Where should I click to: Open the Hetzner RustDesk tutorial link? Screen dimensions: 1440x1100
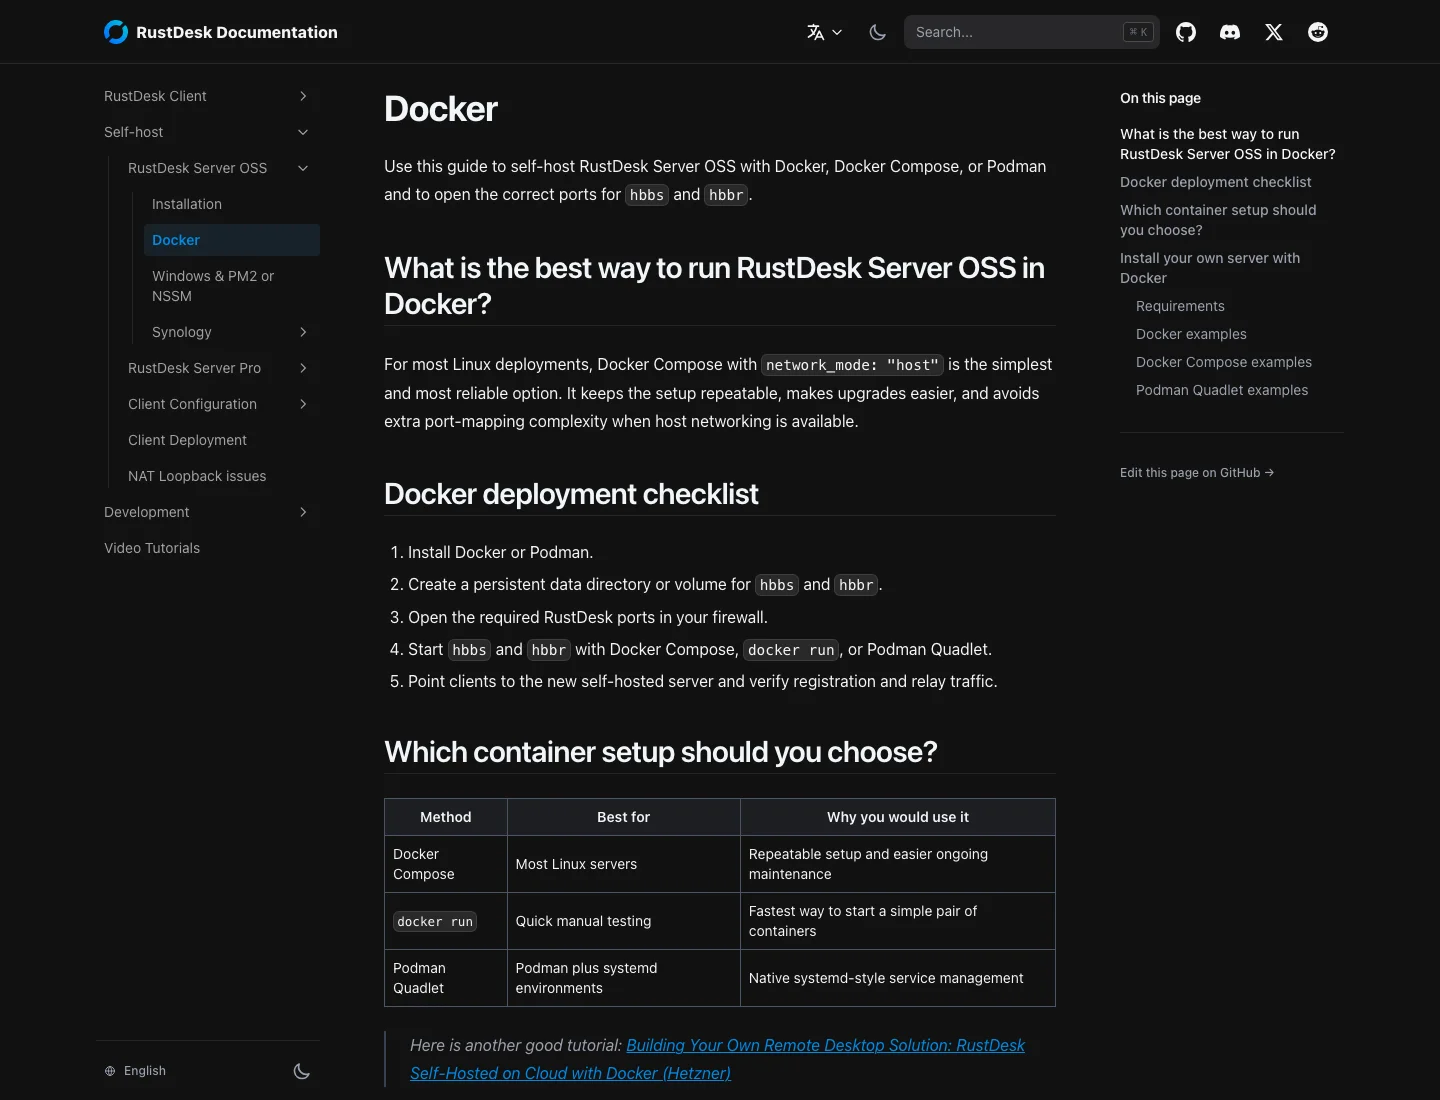click(718, 1059)
